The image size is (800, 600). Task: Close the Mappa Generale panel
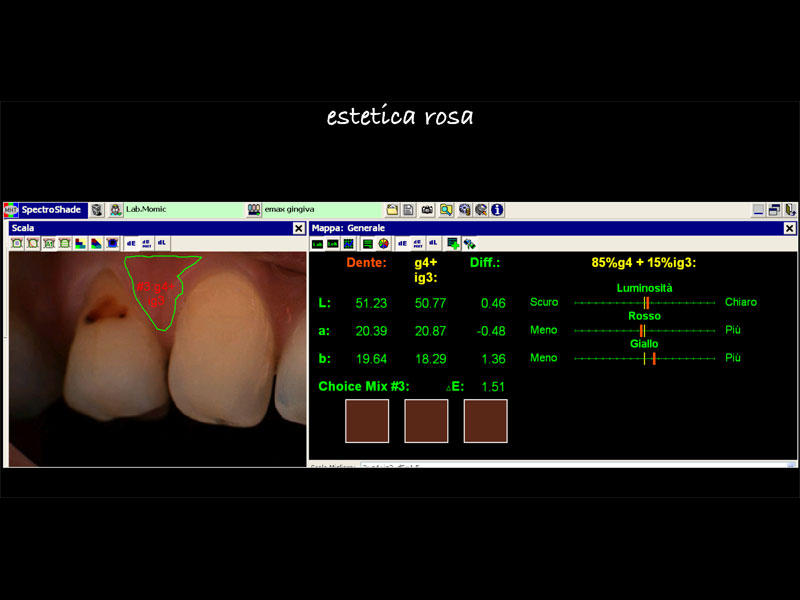click(789, 228)
